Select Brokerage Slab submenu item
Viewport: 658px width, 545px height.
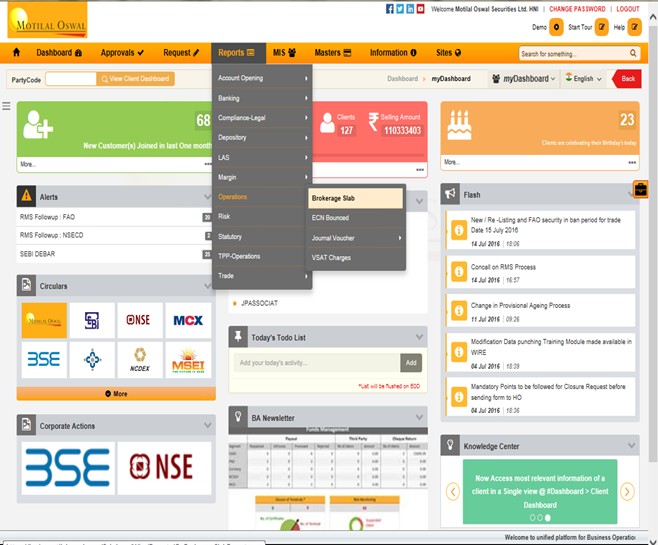tap(355, 198)
